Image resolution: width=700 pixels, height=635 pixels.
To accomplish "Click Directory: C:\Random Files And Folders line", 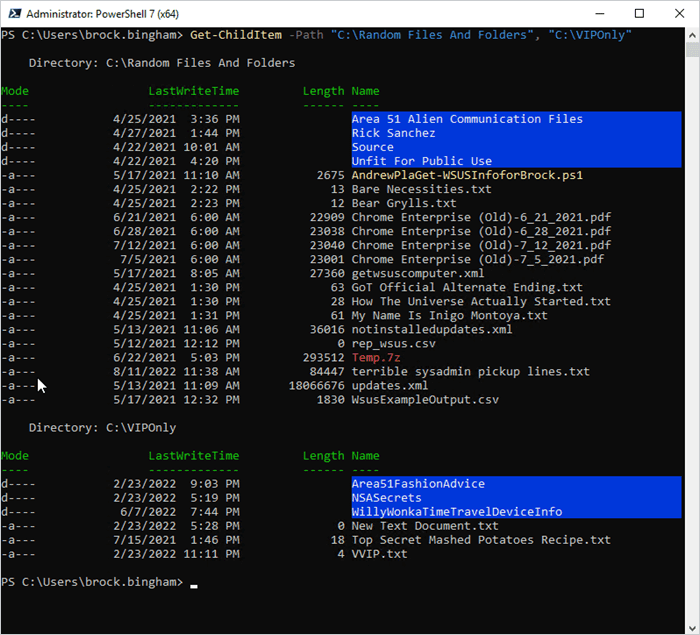I will (x=162, y=63).
